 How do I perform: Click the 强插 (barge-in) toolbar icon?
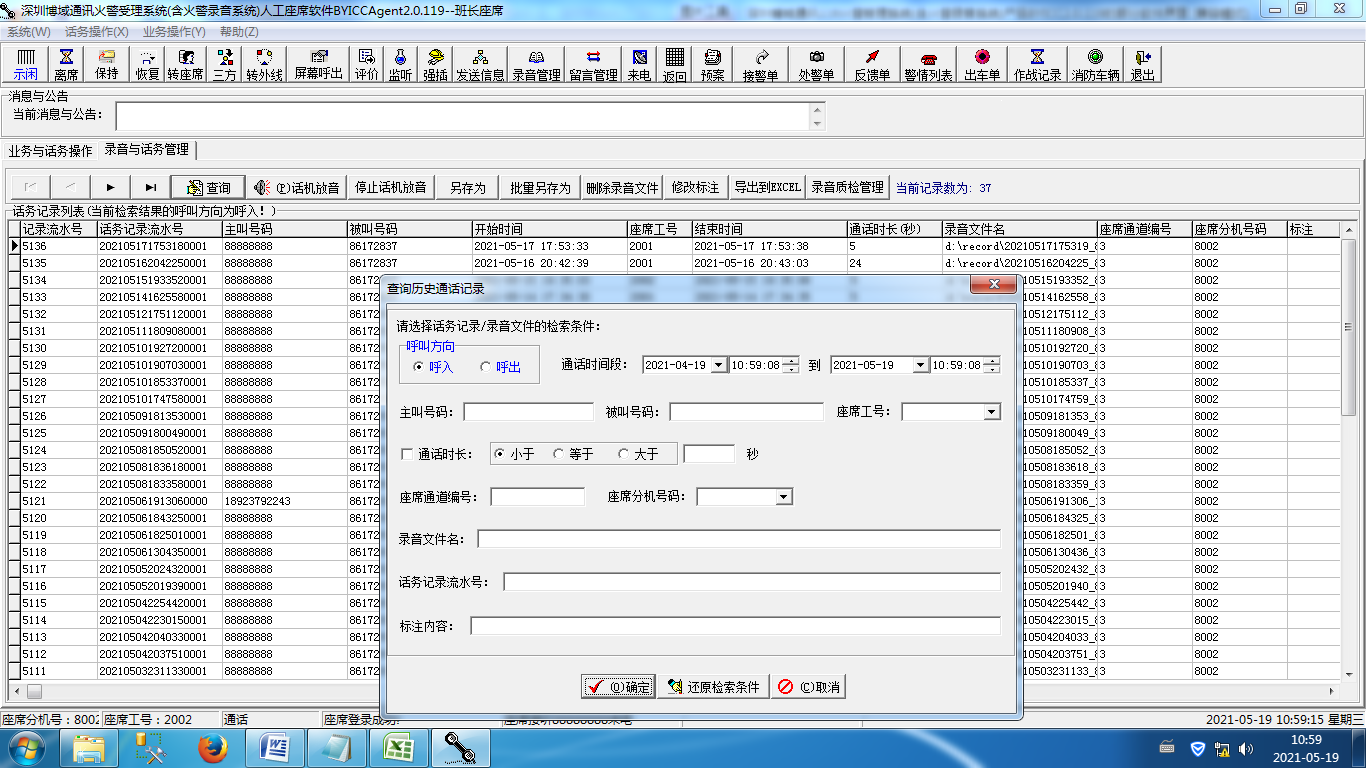(x=435, y=65)
